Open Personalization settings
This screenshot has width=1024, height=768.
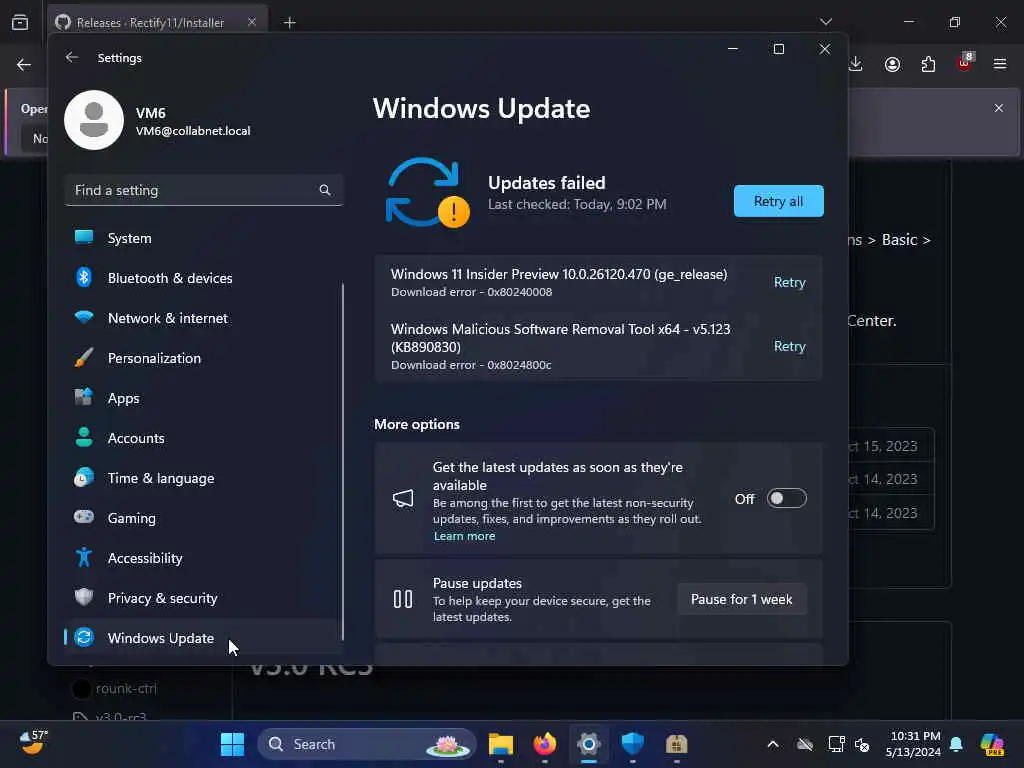204,358
